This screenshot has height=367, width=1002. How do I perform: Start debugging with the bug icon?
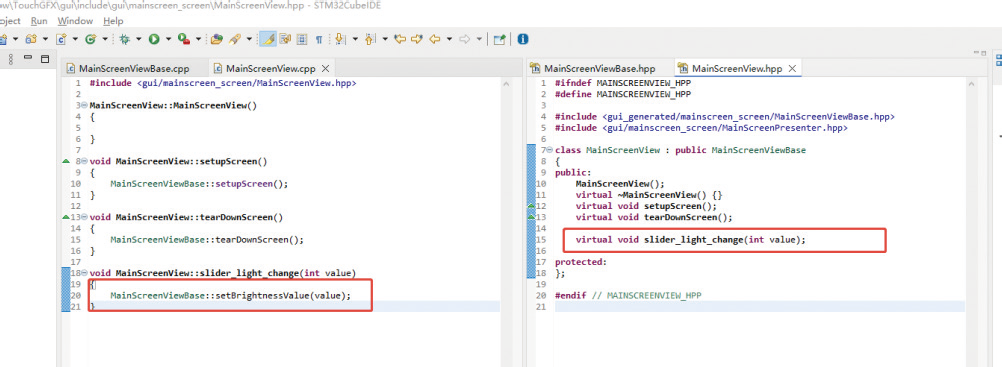point(124,39)
